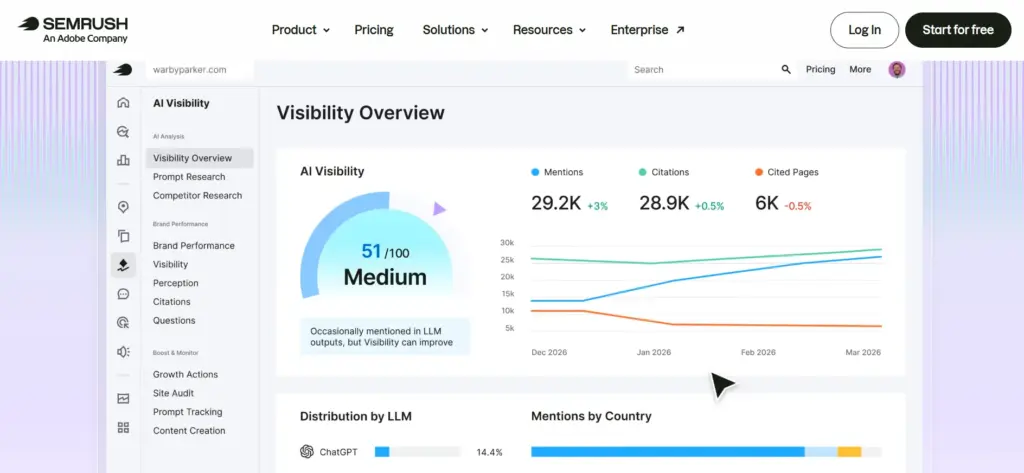Open Prompt Tracking

point(187,412)
